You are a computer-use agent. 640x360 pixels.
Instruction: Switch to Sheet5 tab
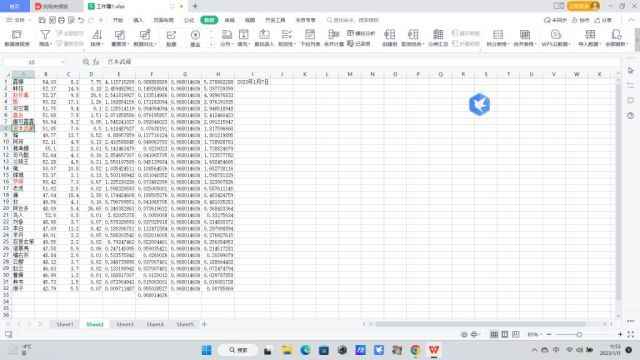[185, 324]
